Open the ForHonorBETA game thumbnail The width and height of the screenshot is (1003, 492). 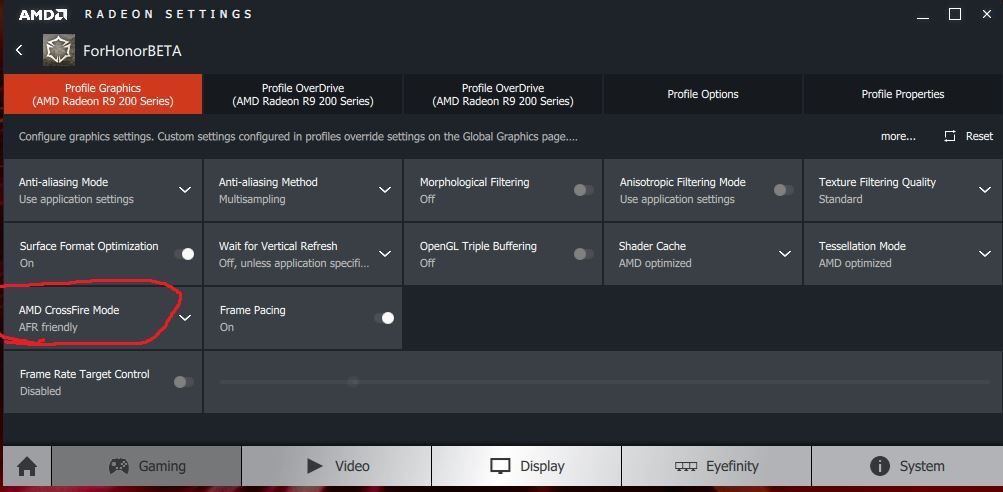coord(58,50)
